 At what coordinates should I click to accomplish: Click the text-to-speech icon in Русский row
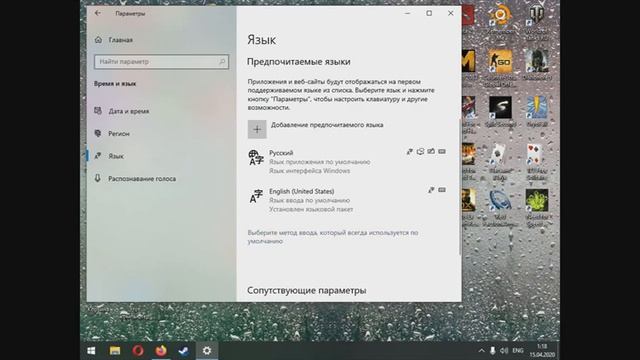pyautogui.click(x=409, y=151)
